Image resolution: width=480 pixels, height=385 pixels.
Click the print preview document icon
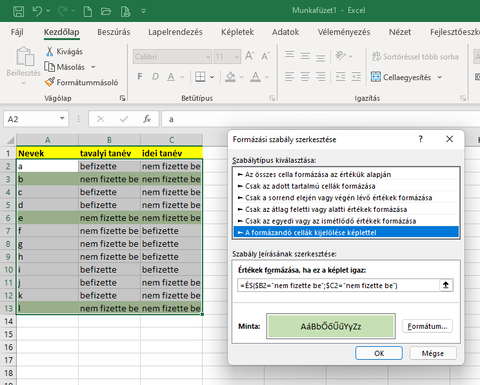click(x=125, y=11)
